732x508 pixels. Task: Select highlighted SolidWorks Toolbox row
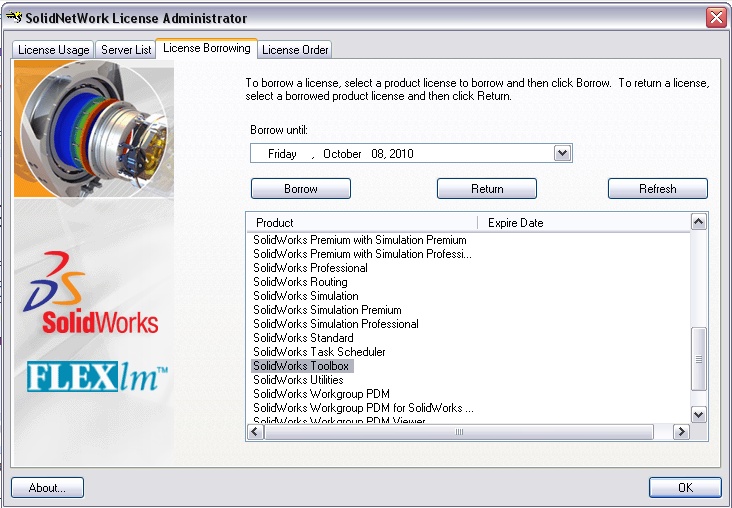(302, 366)
